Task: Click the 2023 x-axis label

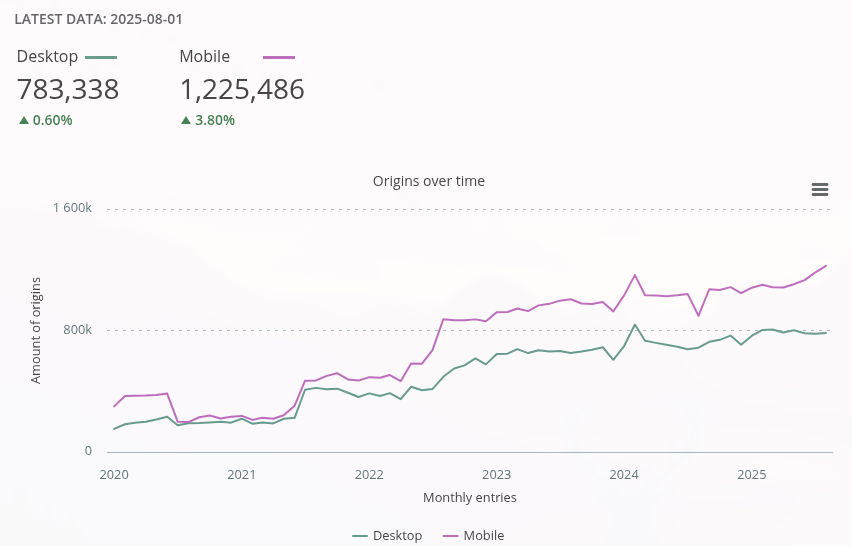Action: tap(497, 474)
